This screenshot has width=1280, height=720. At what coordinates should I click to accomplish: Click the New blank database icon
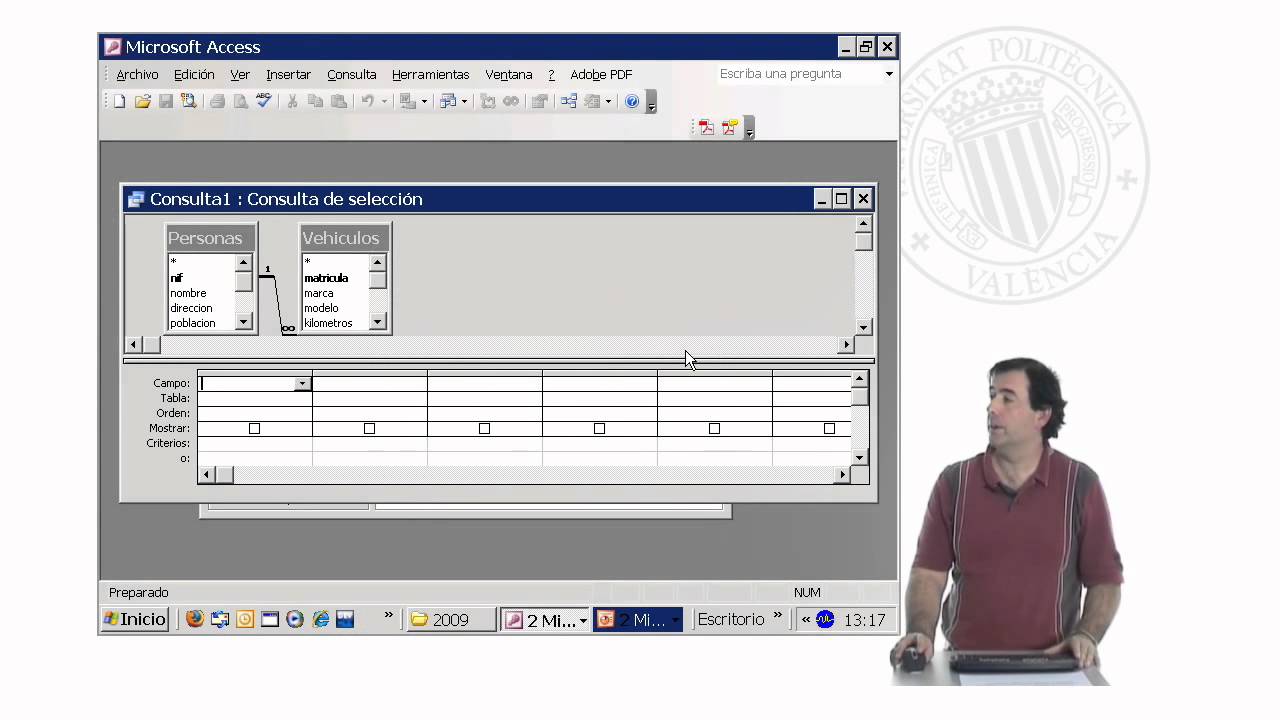(x=120, y=101)
